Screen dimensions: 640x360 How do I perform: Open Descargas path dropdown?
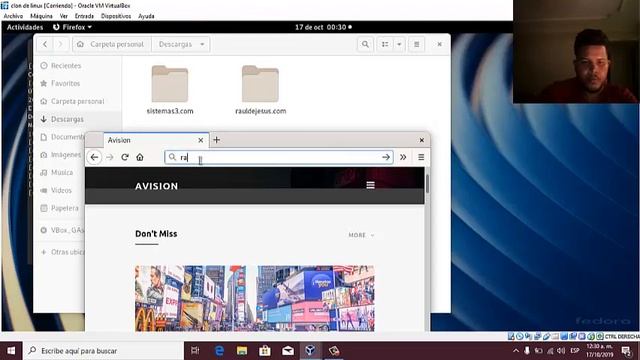pyautogui.click(x=181, y=44)
